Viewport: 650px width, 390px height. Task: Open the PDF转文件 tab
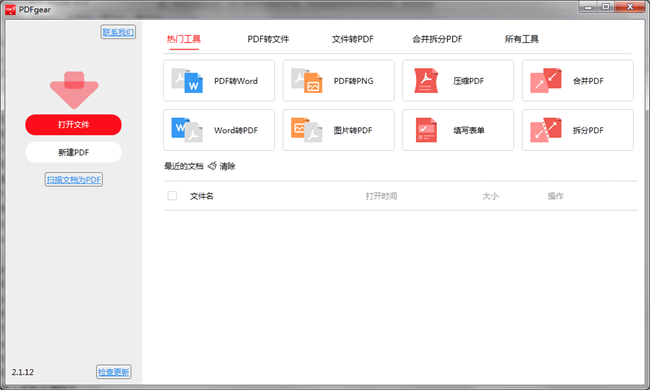(268, 39)
